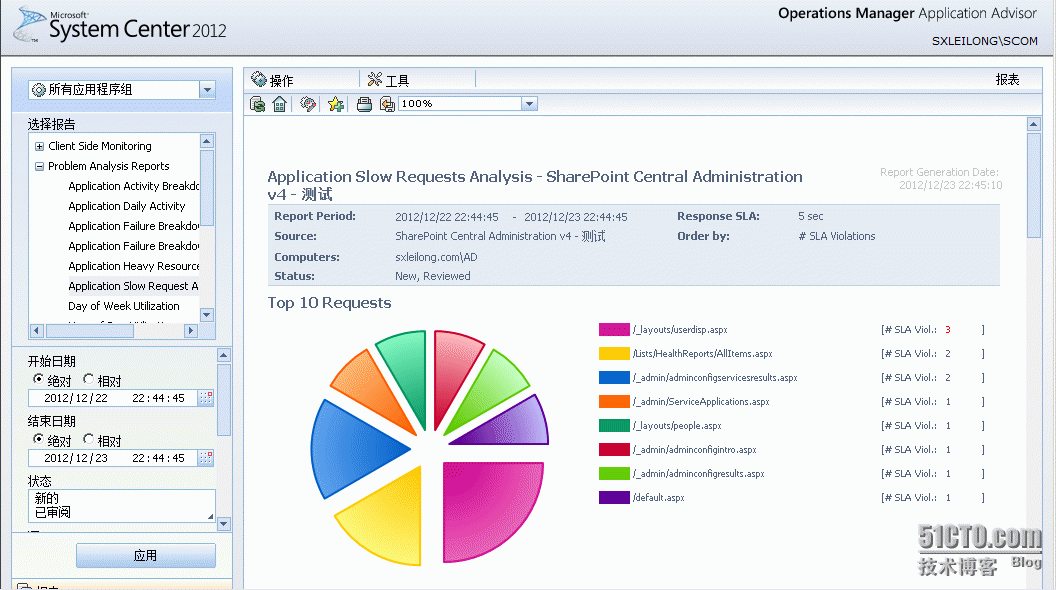Viewport: 1056px width, 590px height.
Task: Click the start date input field
Action: click(113, 398)
